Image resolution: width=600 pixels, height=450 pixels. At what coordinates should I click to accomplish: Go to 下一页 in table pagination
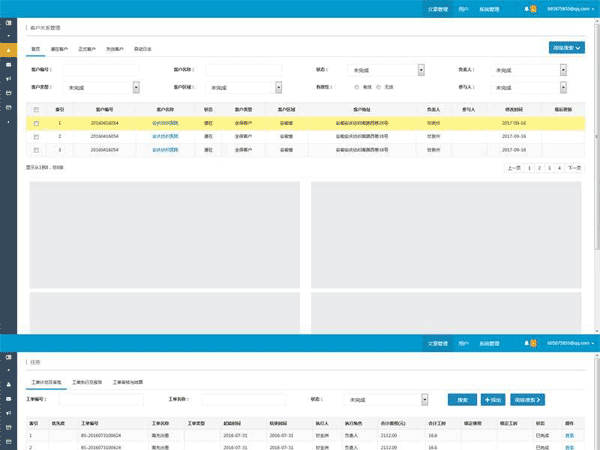click(x=574, y=168)
